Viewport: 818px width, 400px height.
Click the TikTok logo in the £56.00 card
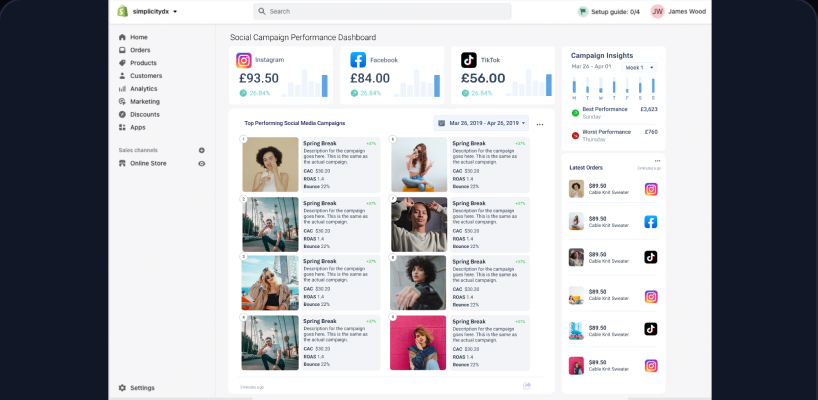[468, 60]
